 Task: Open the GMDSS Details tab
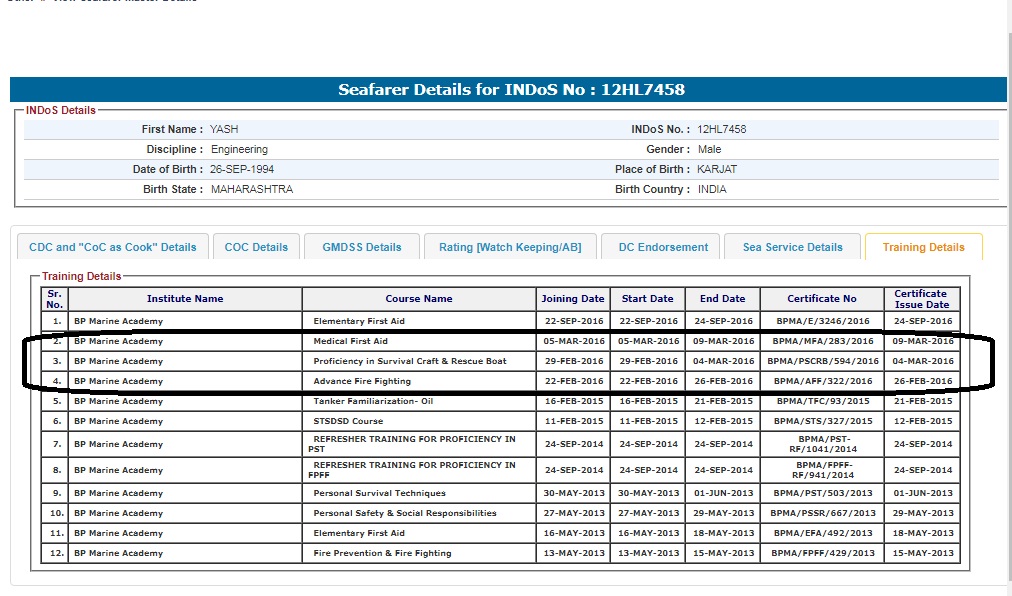pyautogui.click(x=361, y=247)
